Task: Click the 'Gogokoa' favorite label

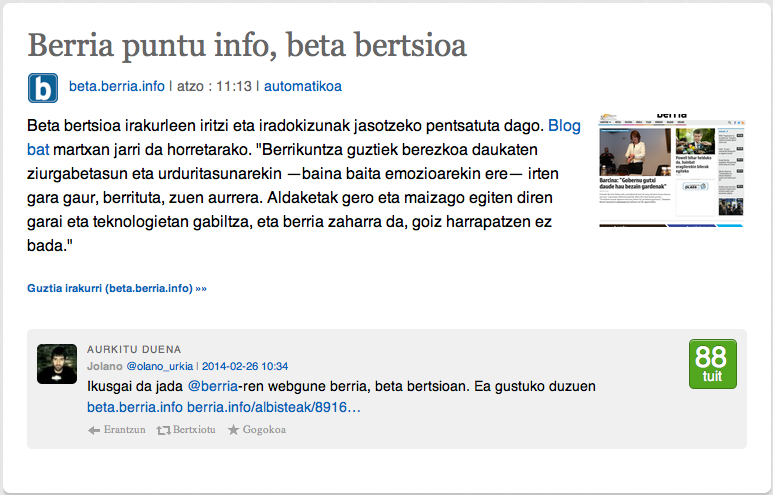Action: click(x=264, y=430)
